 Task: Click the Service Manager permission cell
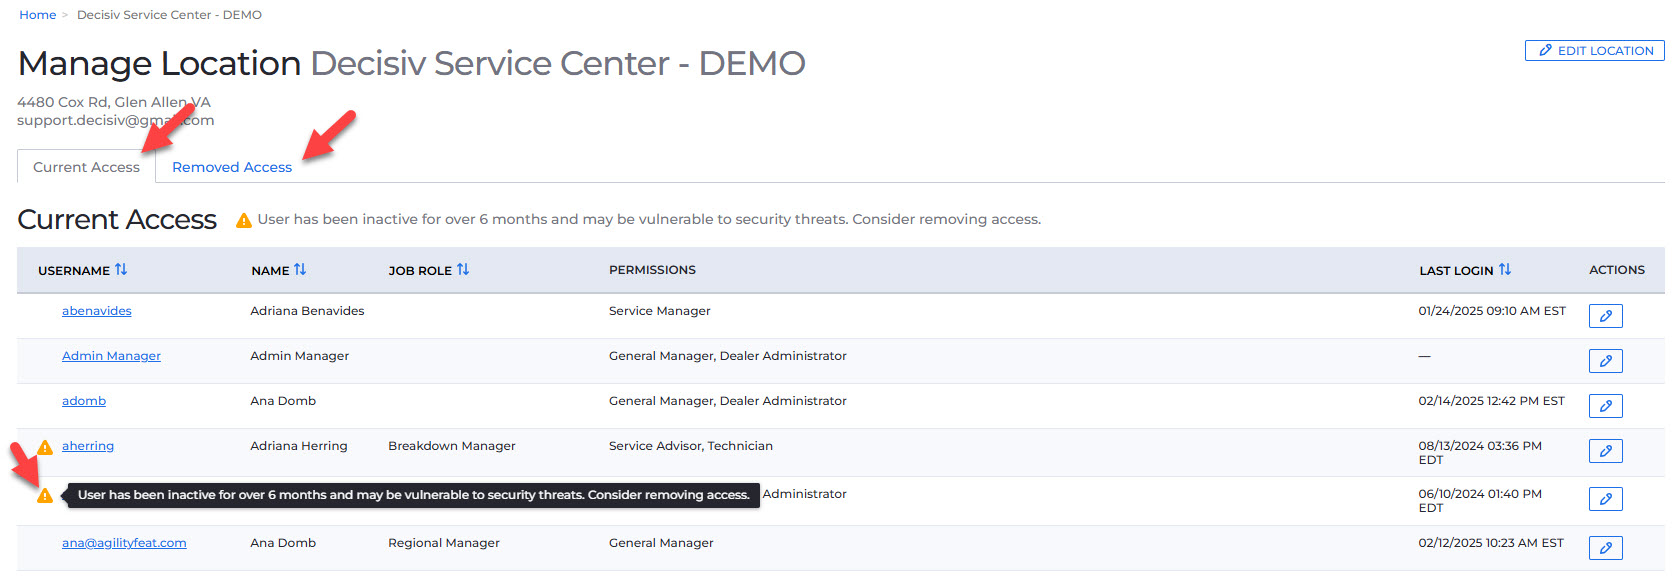pos(660,311)
